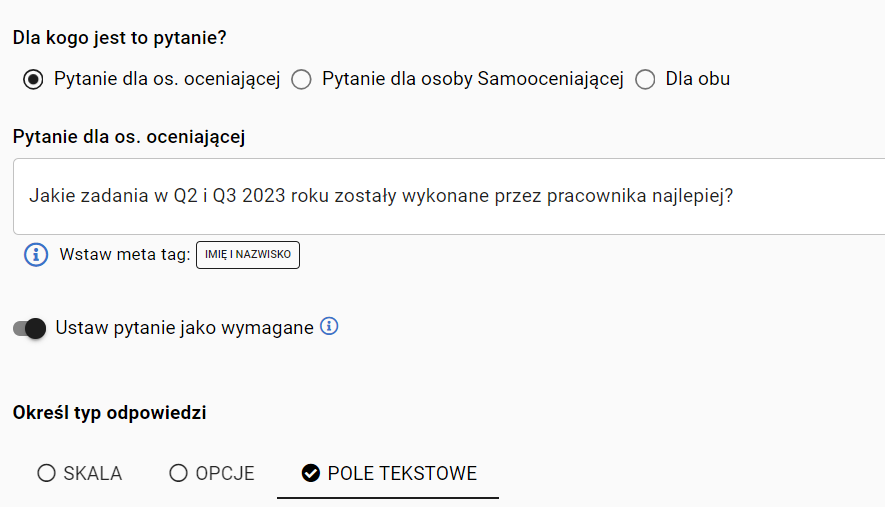Click the bold "Pytanie dla os. oceniającej" field heading
The image size is (885, 507).
(129, 137)
